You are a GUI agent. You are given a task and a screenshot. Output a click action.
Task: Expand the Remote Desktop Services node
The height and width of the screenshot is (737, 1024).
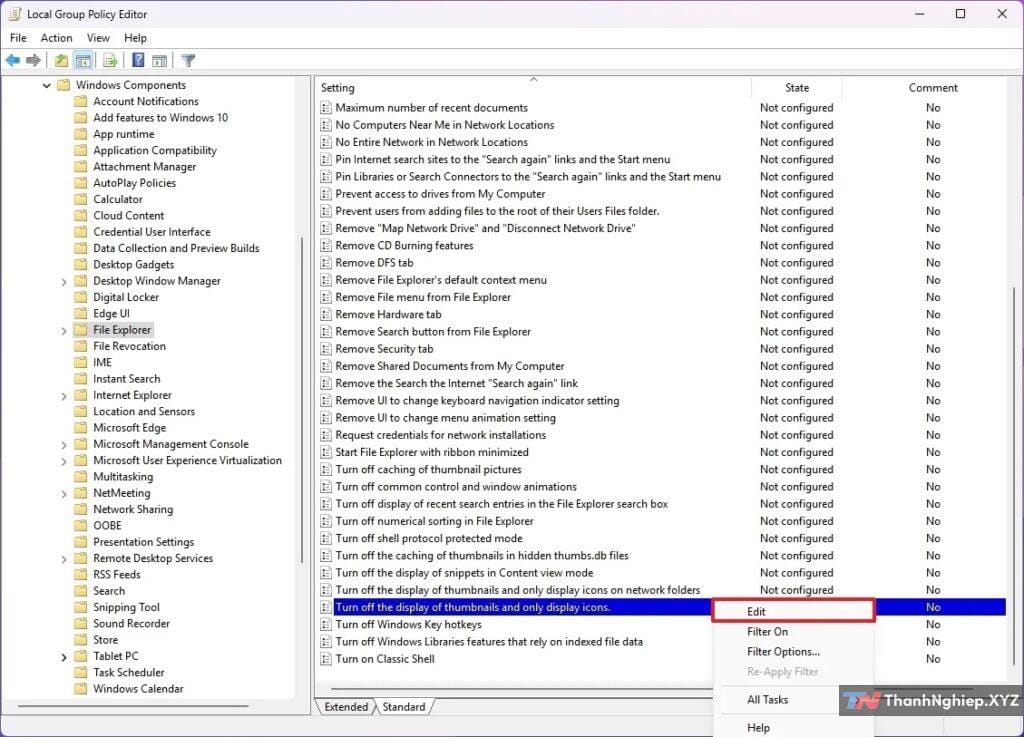(64, 559)
